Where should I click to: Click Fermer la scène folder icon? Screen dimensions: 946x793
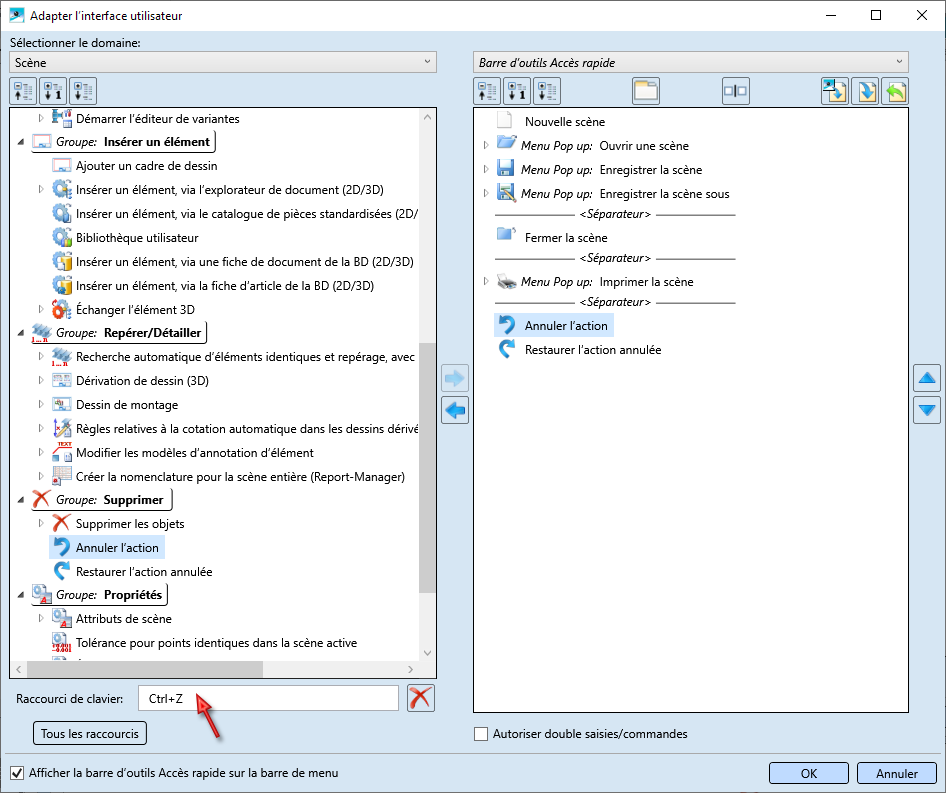coord(506,235)
